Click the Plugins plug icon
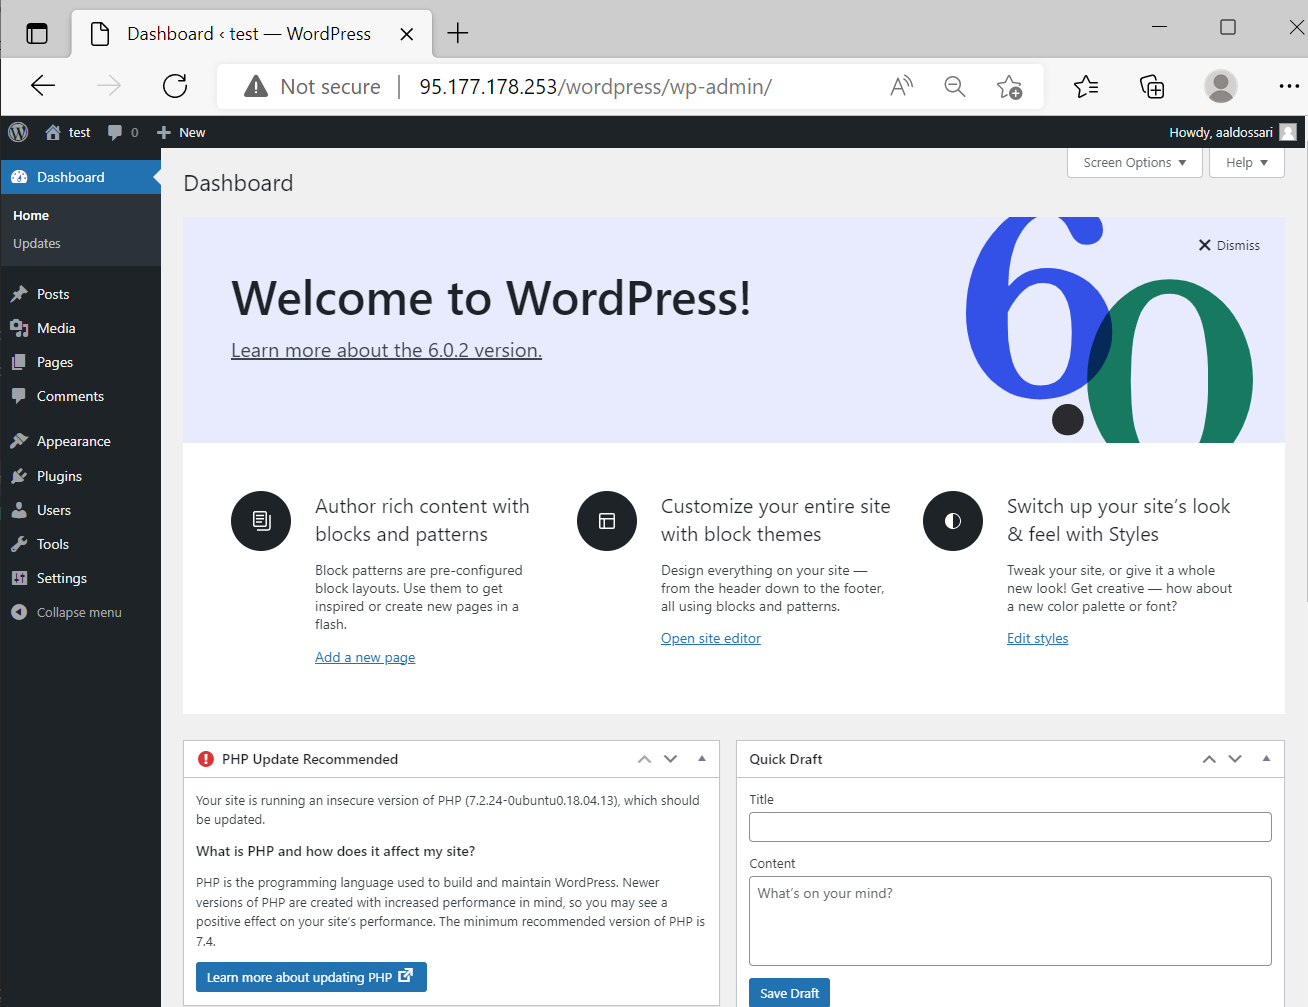The image size is (1308, 1007). (x=19, y=476)
